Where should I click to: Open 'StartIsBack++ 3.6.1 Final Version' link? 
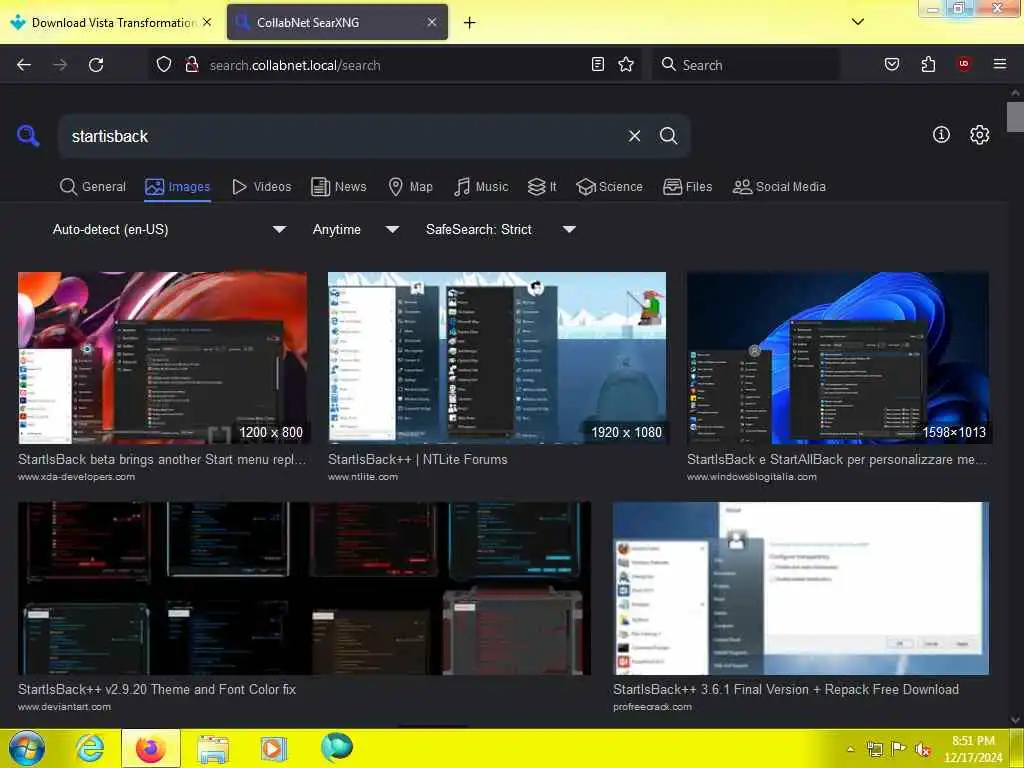pyautogui.click(x=786, y=689)
